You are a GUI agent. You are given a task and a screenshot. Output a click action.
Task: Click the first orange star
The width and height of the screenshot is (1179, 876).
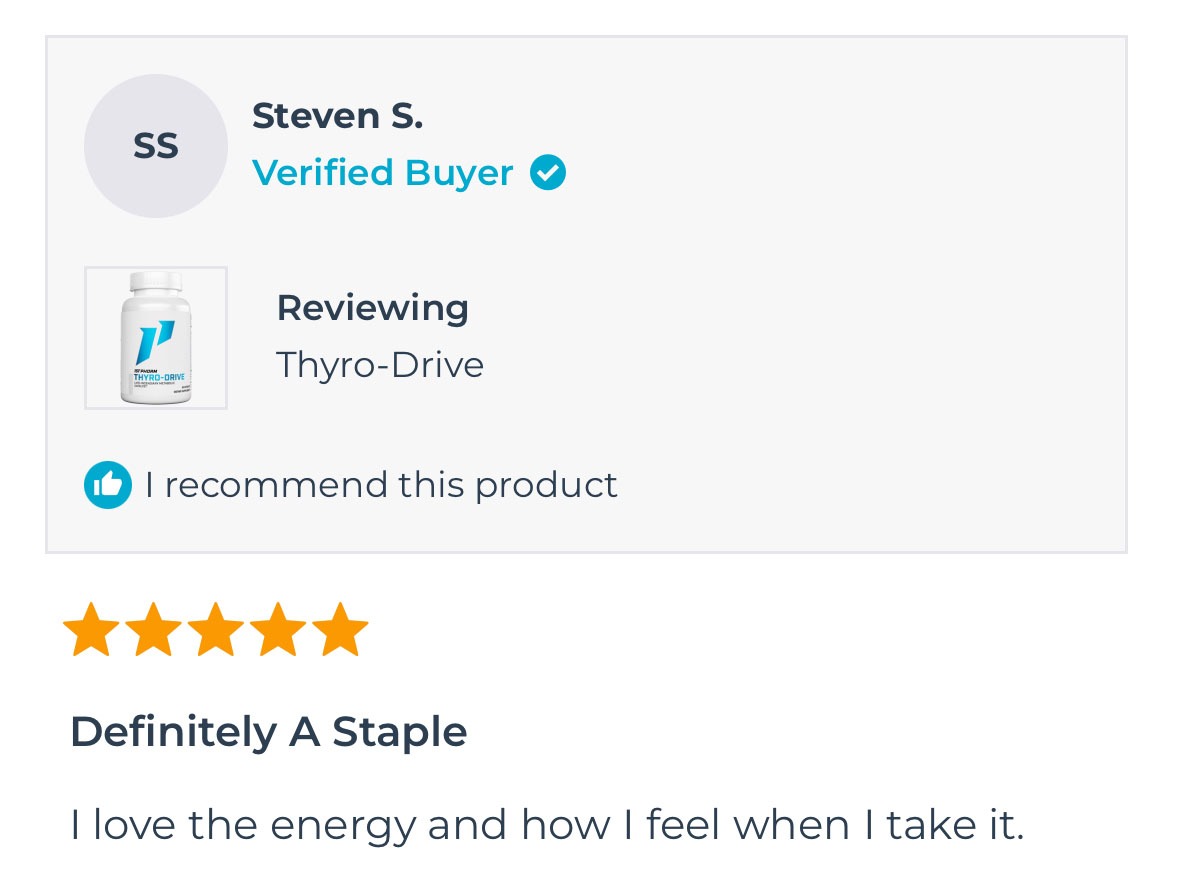(x=92, y=629)
